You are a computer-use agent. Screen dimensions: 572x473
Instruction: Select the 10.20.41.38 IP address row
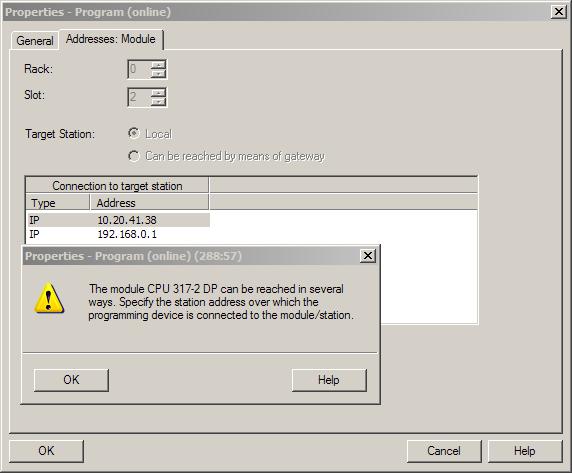pyautogui.click(x=118, y=220)
